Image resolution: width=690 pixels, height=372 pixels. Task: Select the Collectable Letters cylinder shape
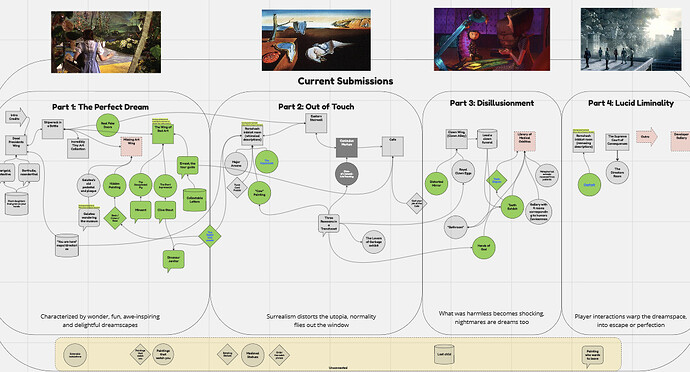[x=195, y=200]
